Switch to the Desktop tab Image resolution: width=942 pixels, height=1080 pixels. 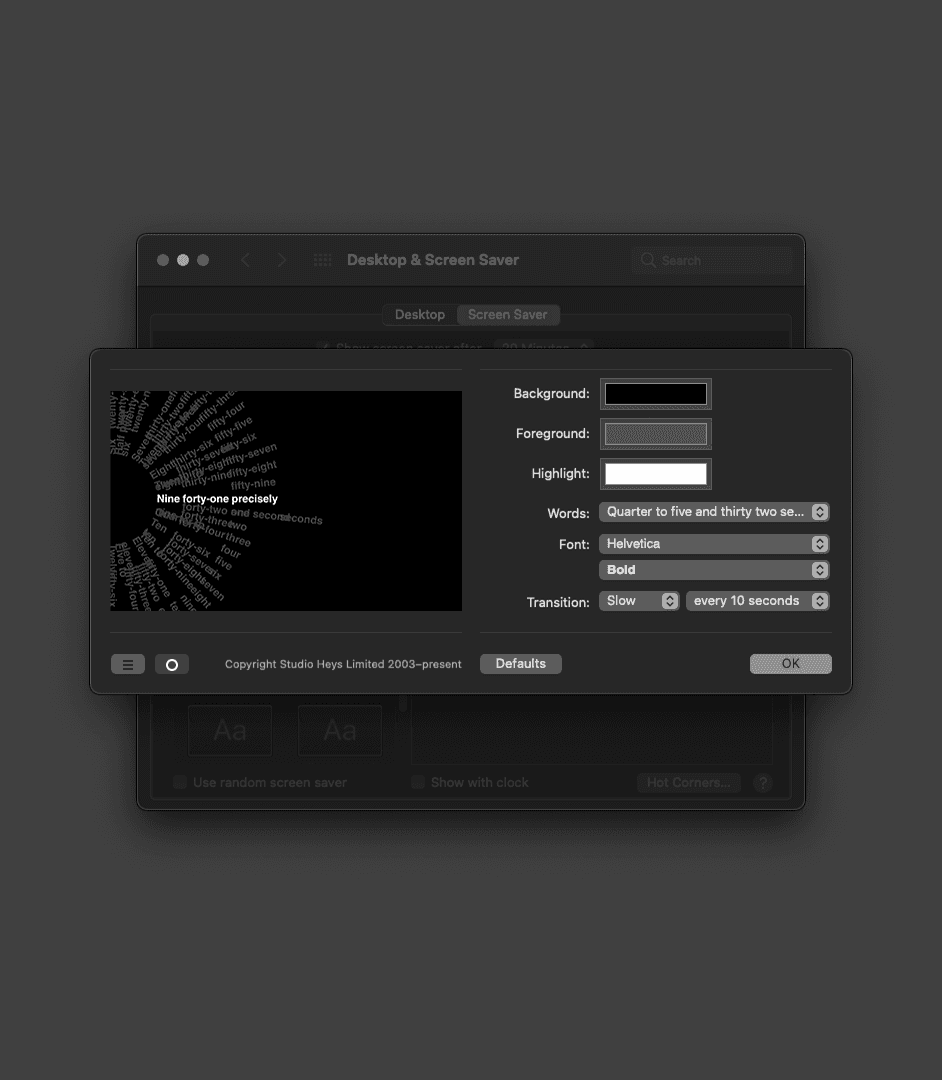pyautogui.click(x=420, y=315)
